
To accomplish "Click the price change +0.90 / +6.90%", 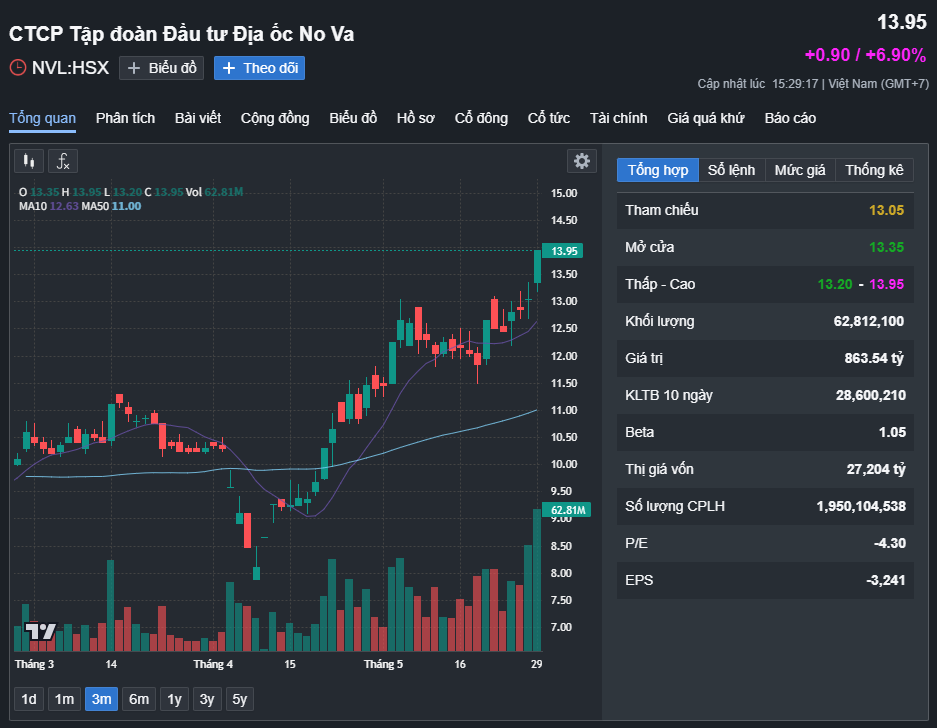I will click(865, 55).
